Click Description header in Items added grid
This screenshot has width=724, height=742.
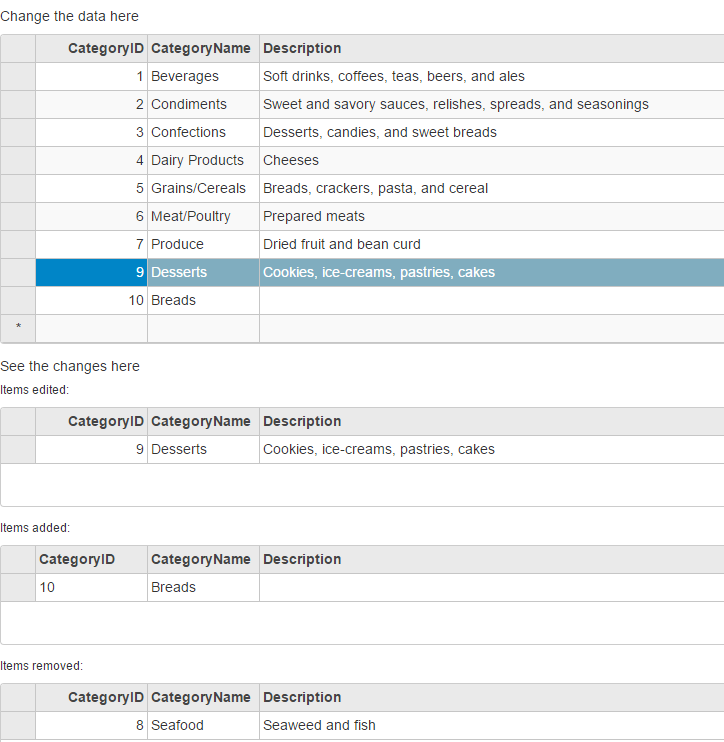(490, 559)
